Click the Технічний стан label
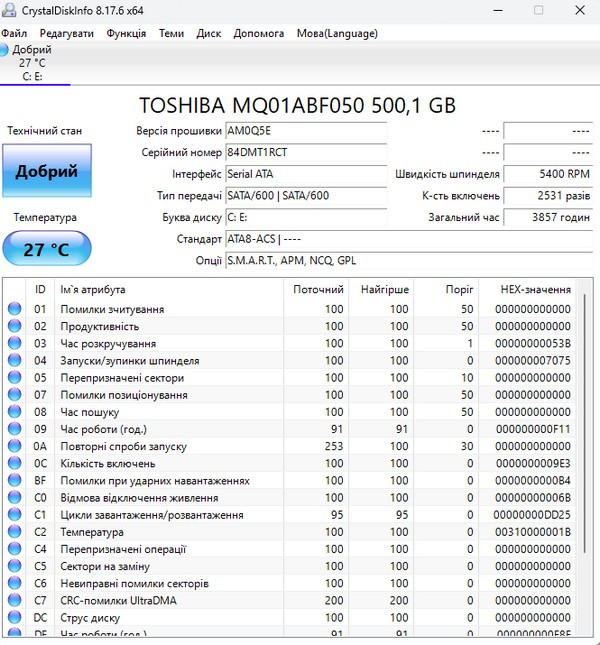600x645 pixels. tap(44, 131)
